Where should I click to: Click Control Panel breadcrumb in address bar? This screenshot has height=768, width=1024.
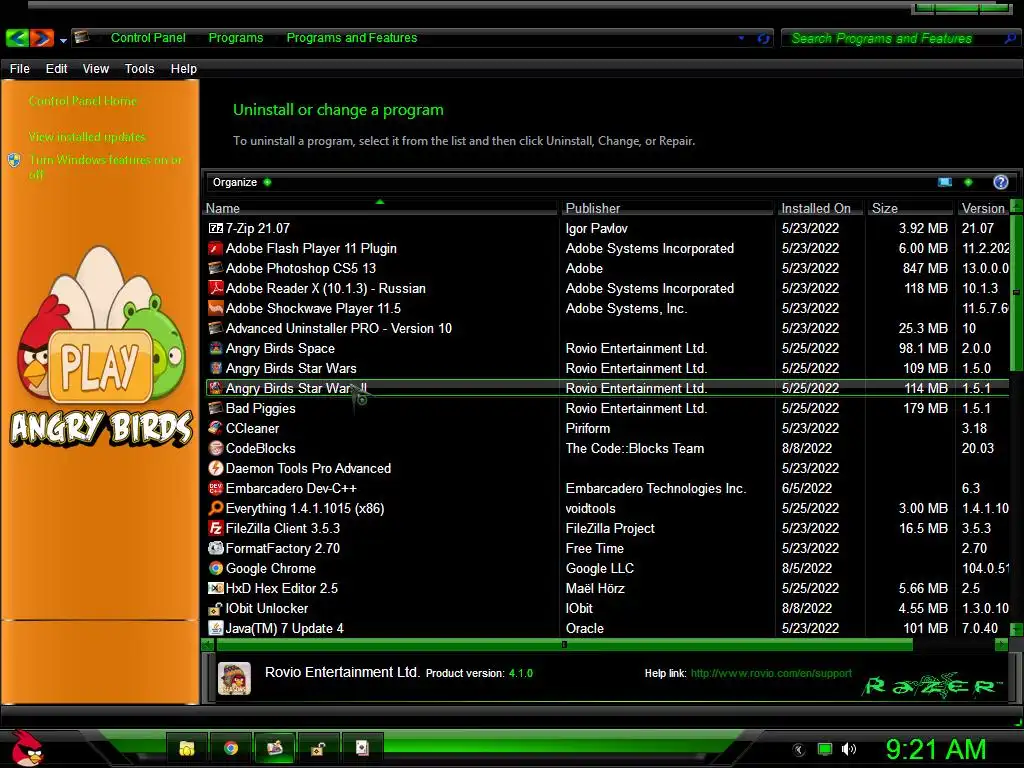(148, 38)
